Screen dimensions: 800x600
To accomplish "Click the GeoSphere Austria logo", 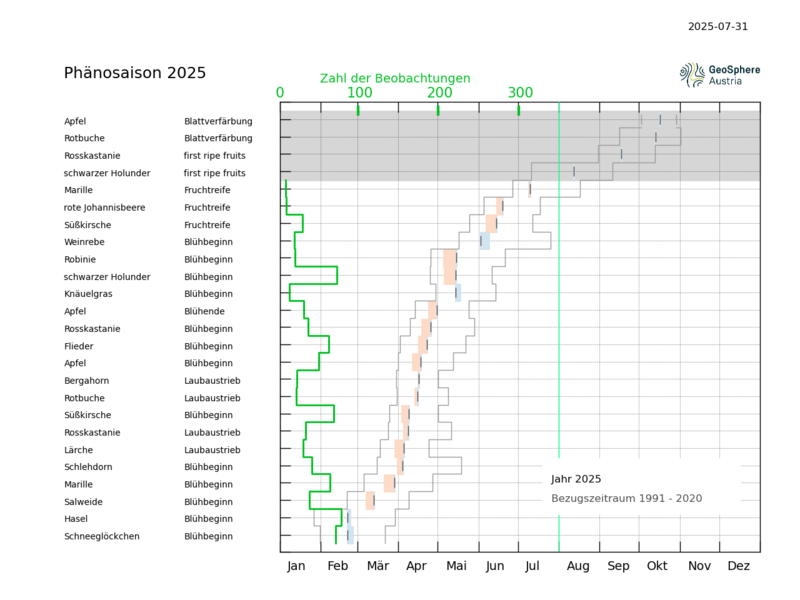I will point(720,75).
